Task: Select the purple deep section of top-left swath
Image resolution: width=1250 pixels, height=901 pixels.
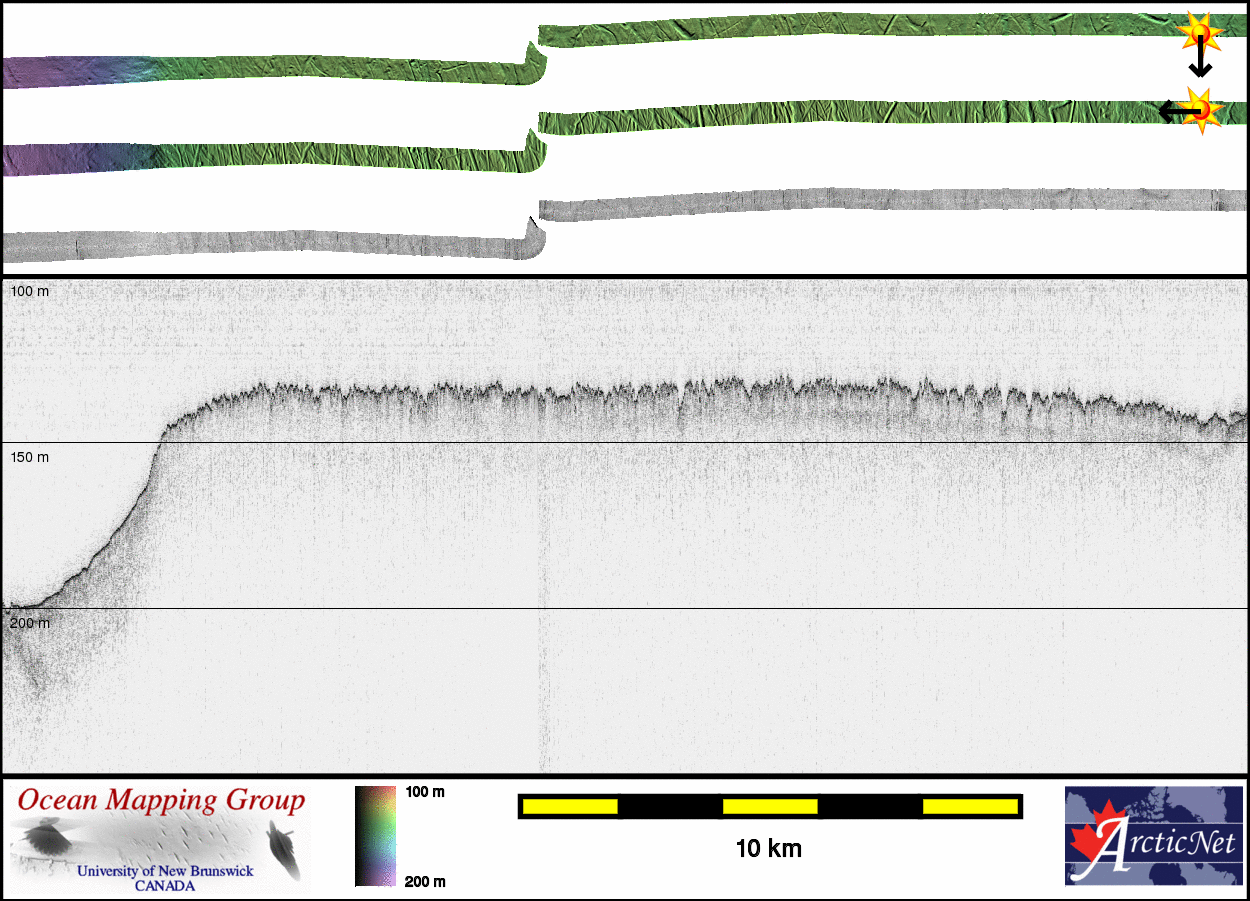Action: click(50, 73)
